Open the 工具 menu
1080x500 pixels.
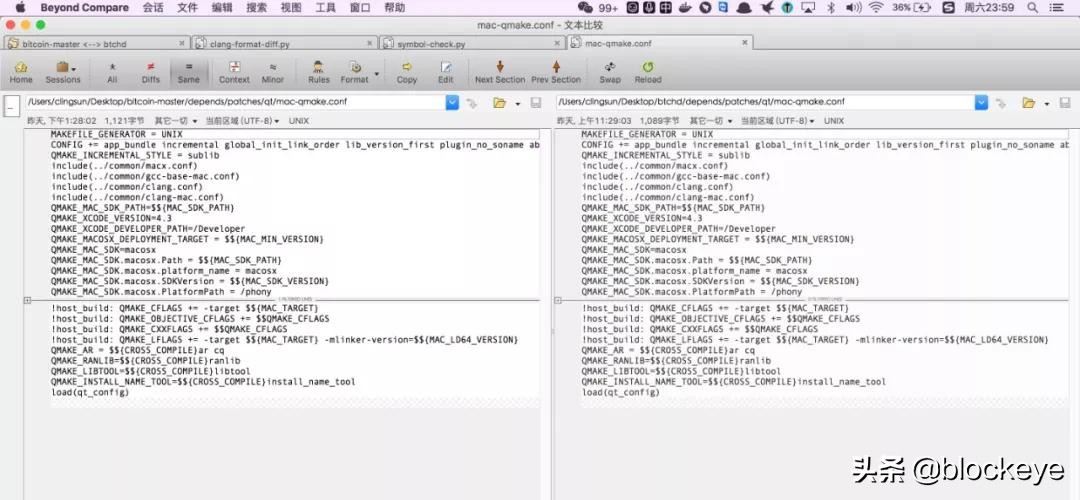(x=325, y=8)
